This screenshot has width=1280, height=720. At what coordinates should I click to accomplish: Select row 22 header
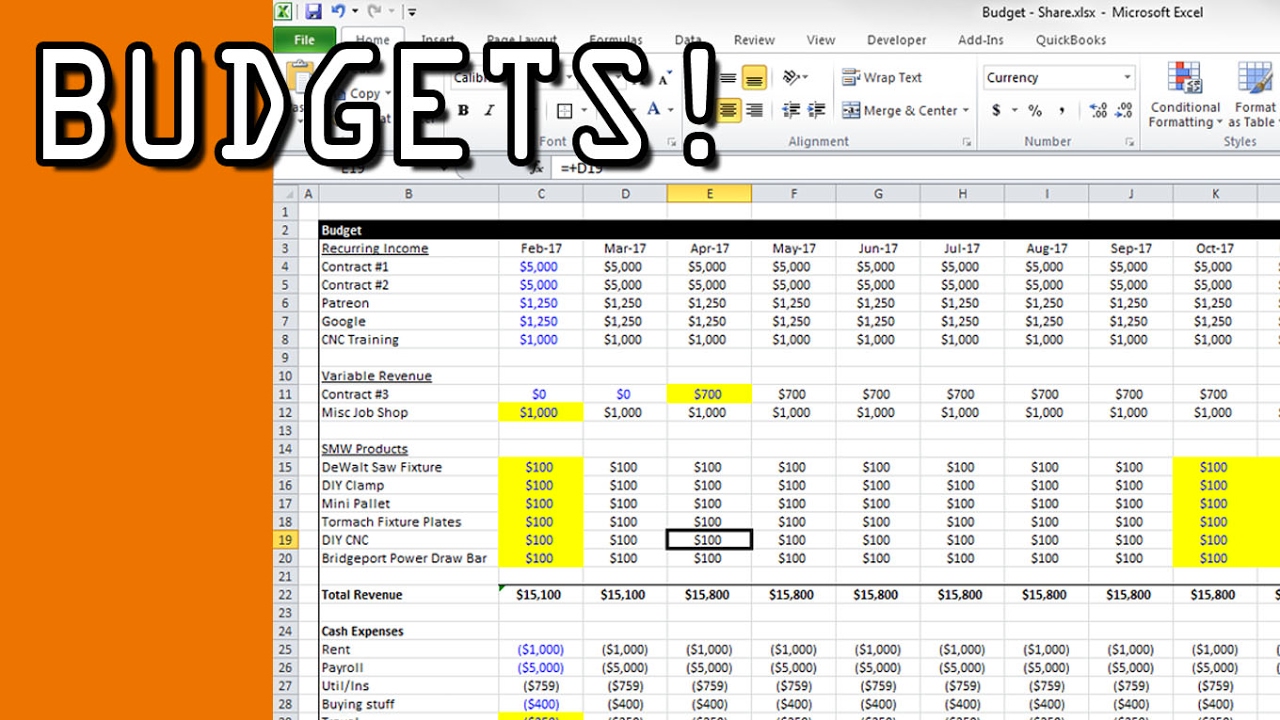[285, 594]
